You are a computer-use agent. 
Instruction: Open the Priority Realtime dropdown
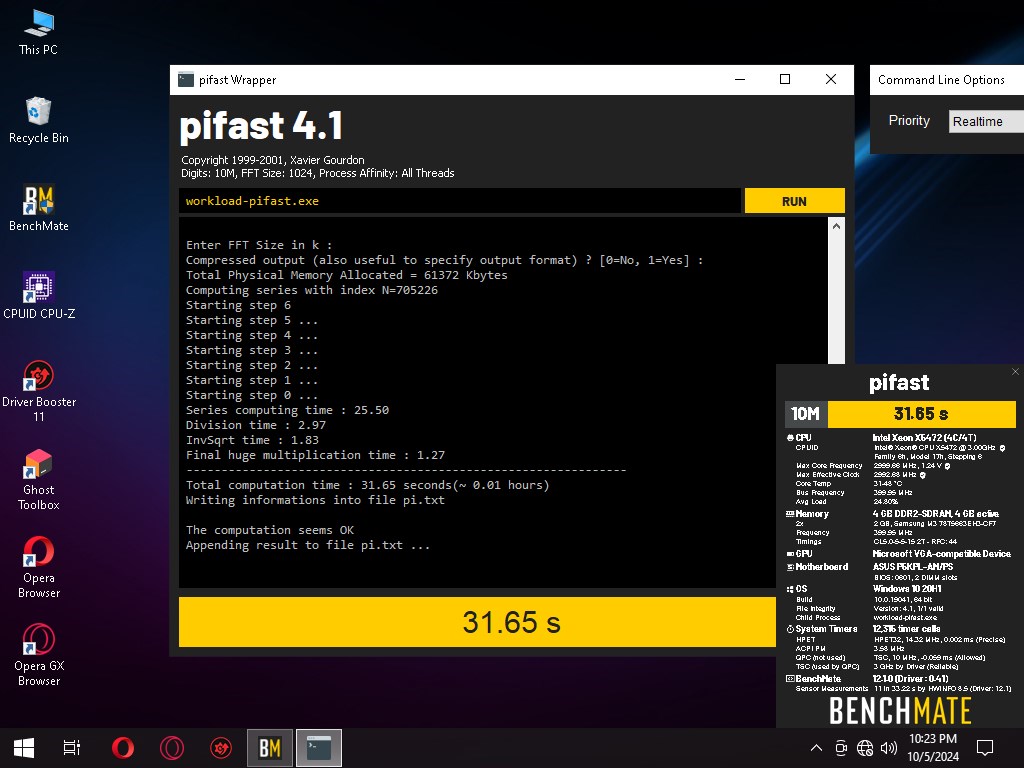tap(986, 121)
